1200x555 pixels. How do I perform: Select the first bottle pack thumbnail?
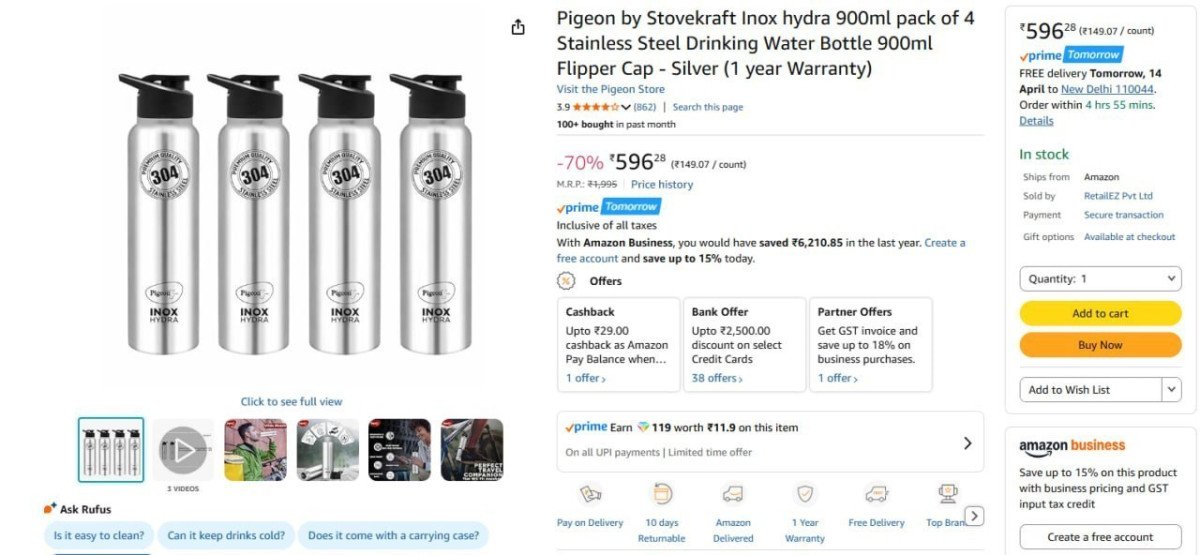111,450
